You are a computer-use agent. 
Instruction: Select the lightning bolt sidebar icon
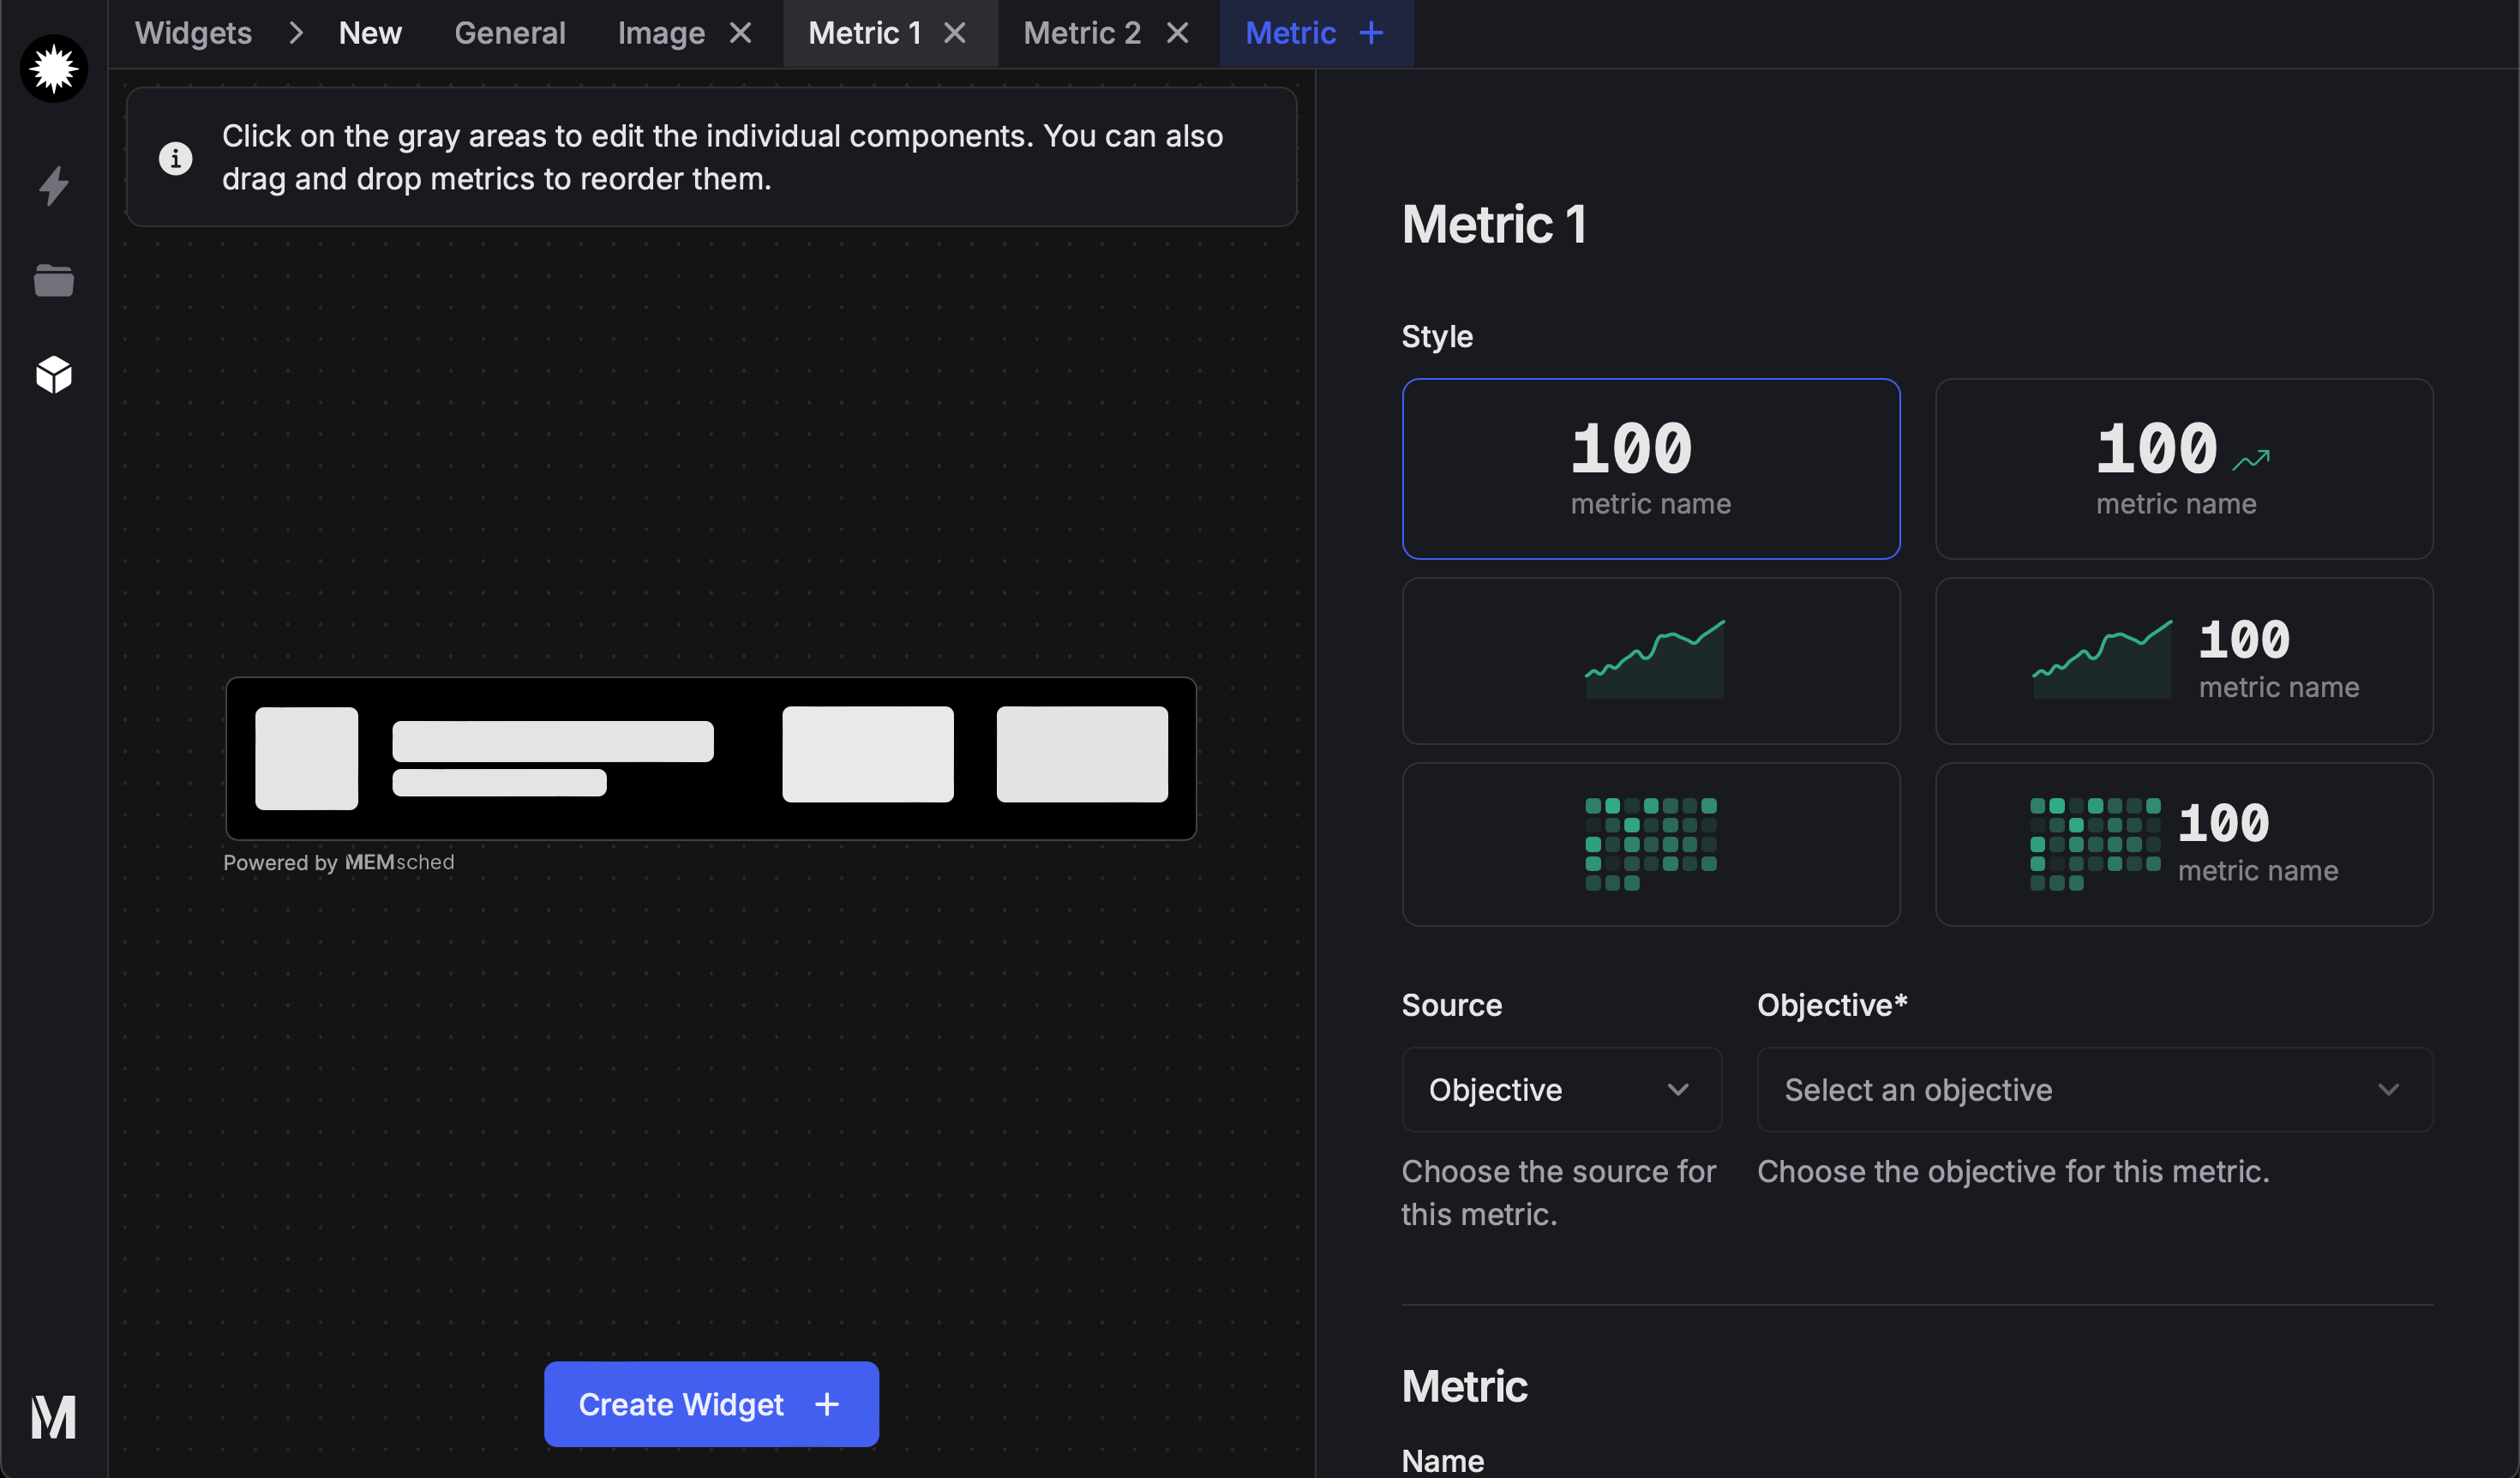[x=53, y=185]
